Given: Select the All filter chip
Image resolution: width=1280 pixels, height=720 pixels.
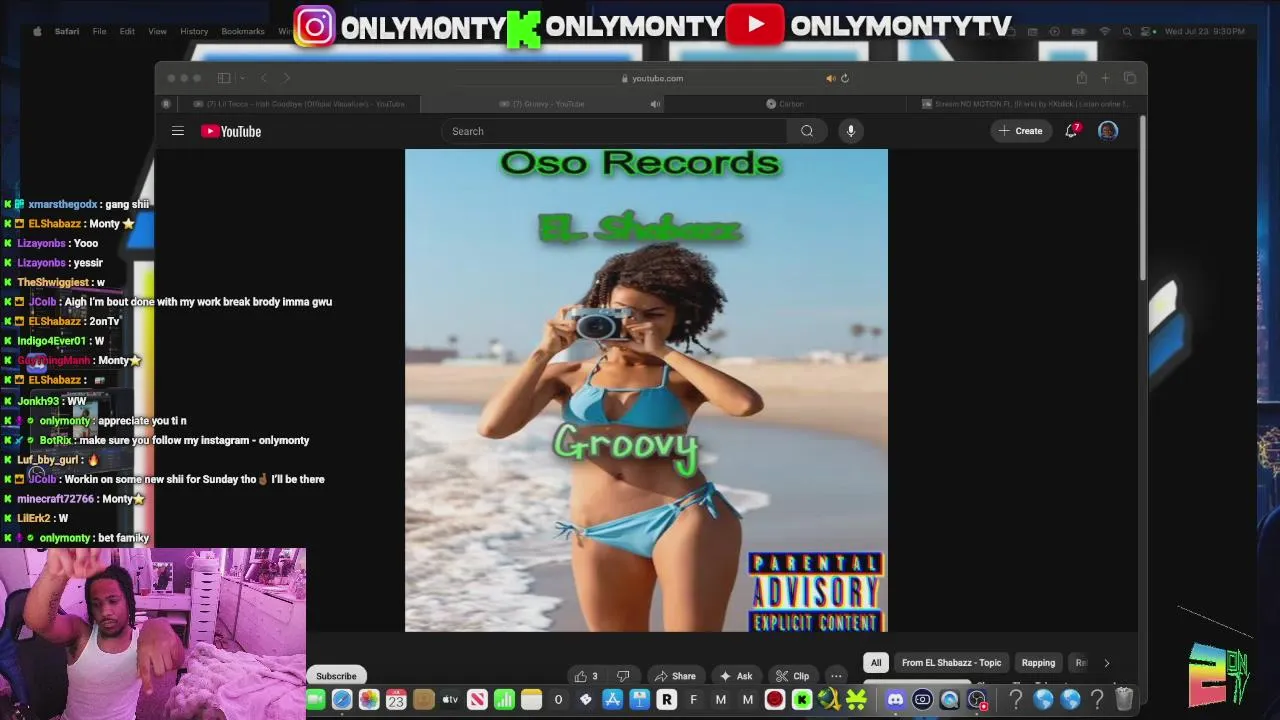Looking at the screenshot, I should click(x=876, y=663).
